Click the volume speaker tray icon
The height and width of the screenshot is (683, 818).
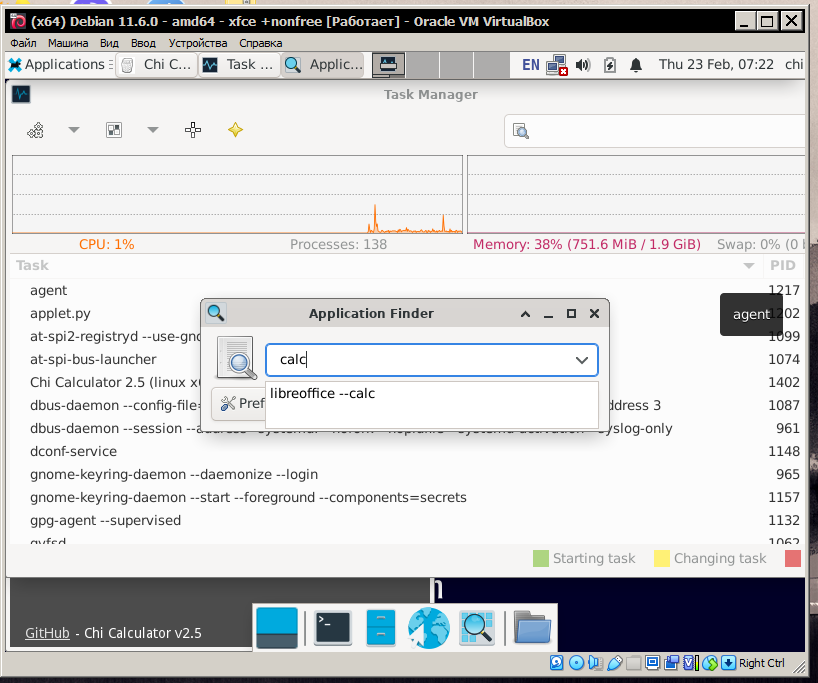click(583, 65)
